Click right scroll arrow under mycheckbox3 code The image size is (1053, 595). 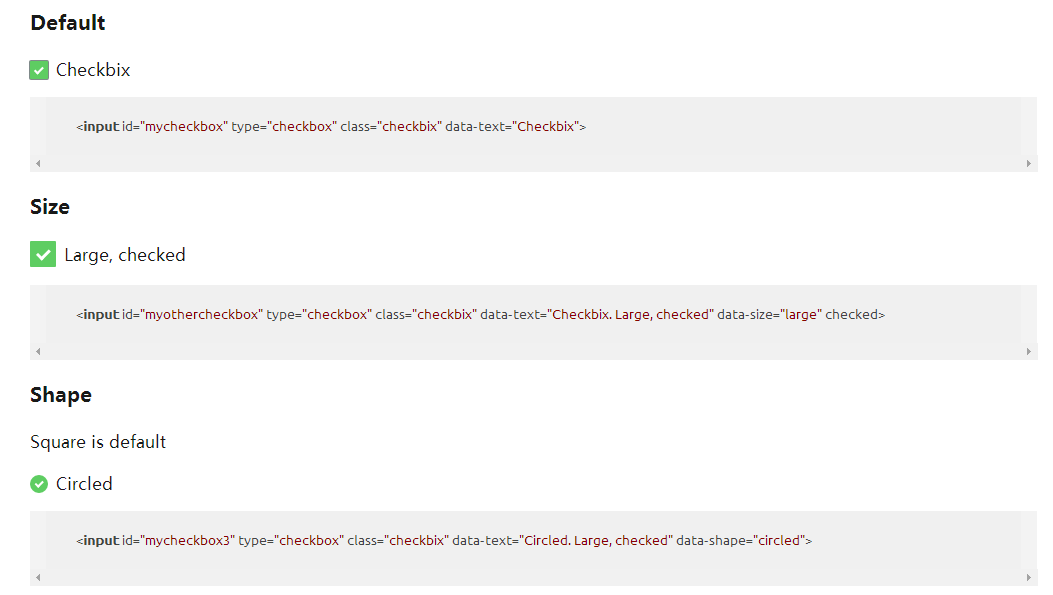[x=1029, y=578]
